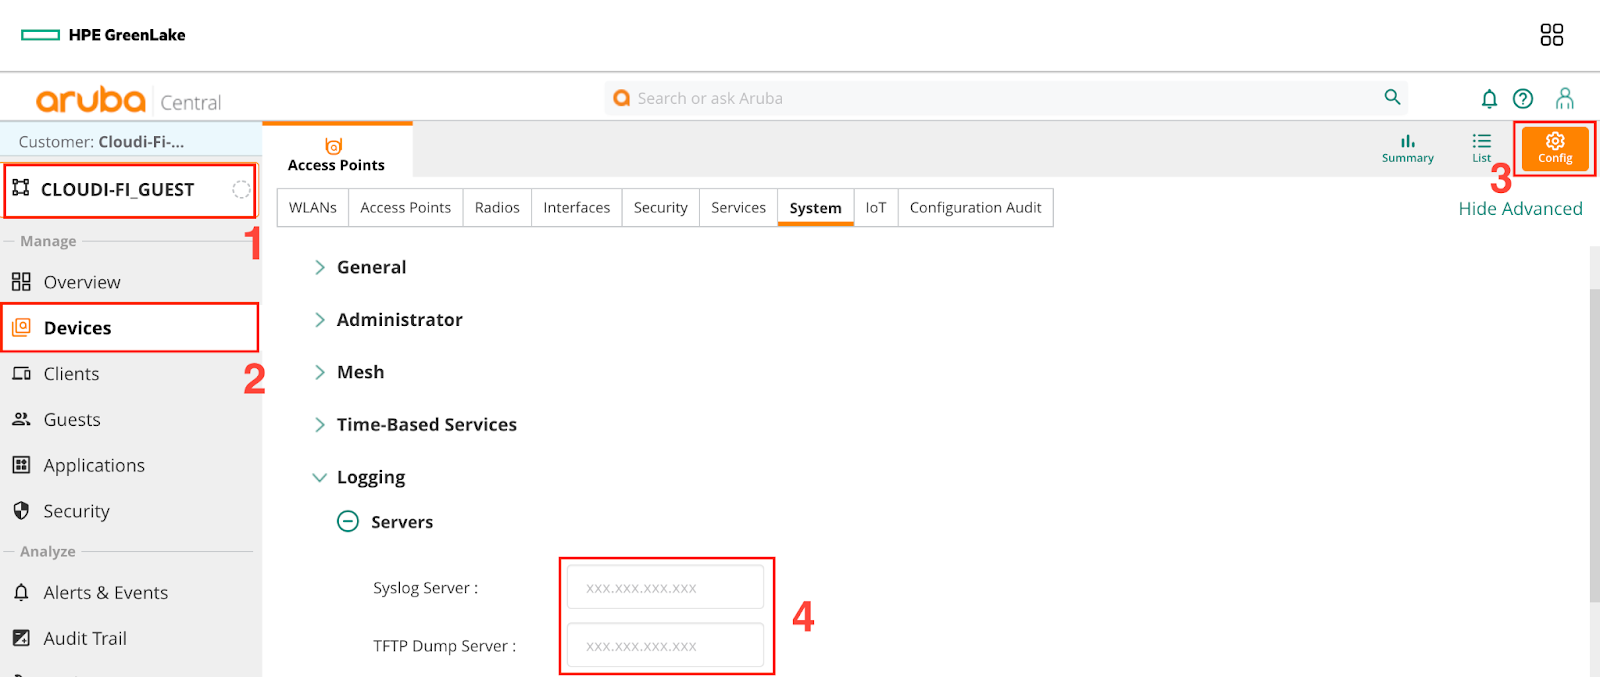
Task: Click the Clients icon in sidebar
Action: pyautogui.click(x=21, y=373)
